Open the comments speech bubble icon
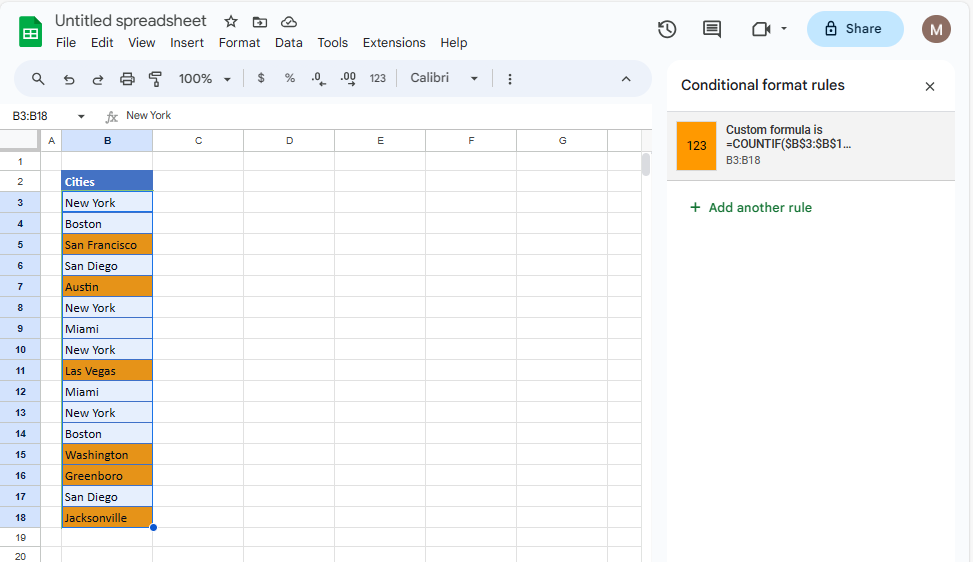The height and width of the screenshot is (562, 973). [x=712, y=29]
